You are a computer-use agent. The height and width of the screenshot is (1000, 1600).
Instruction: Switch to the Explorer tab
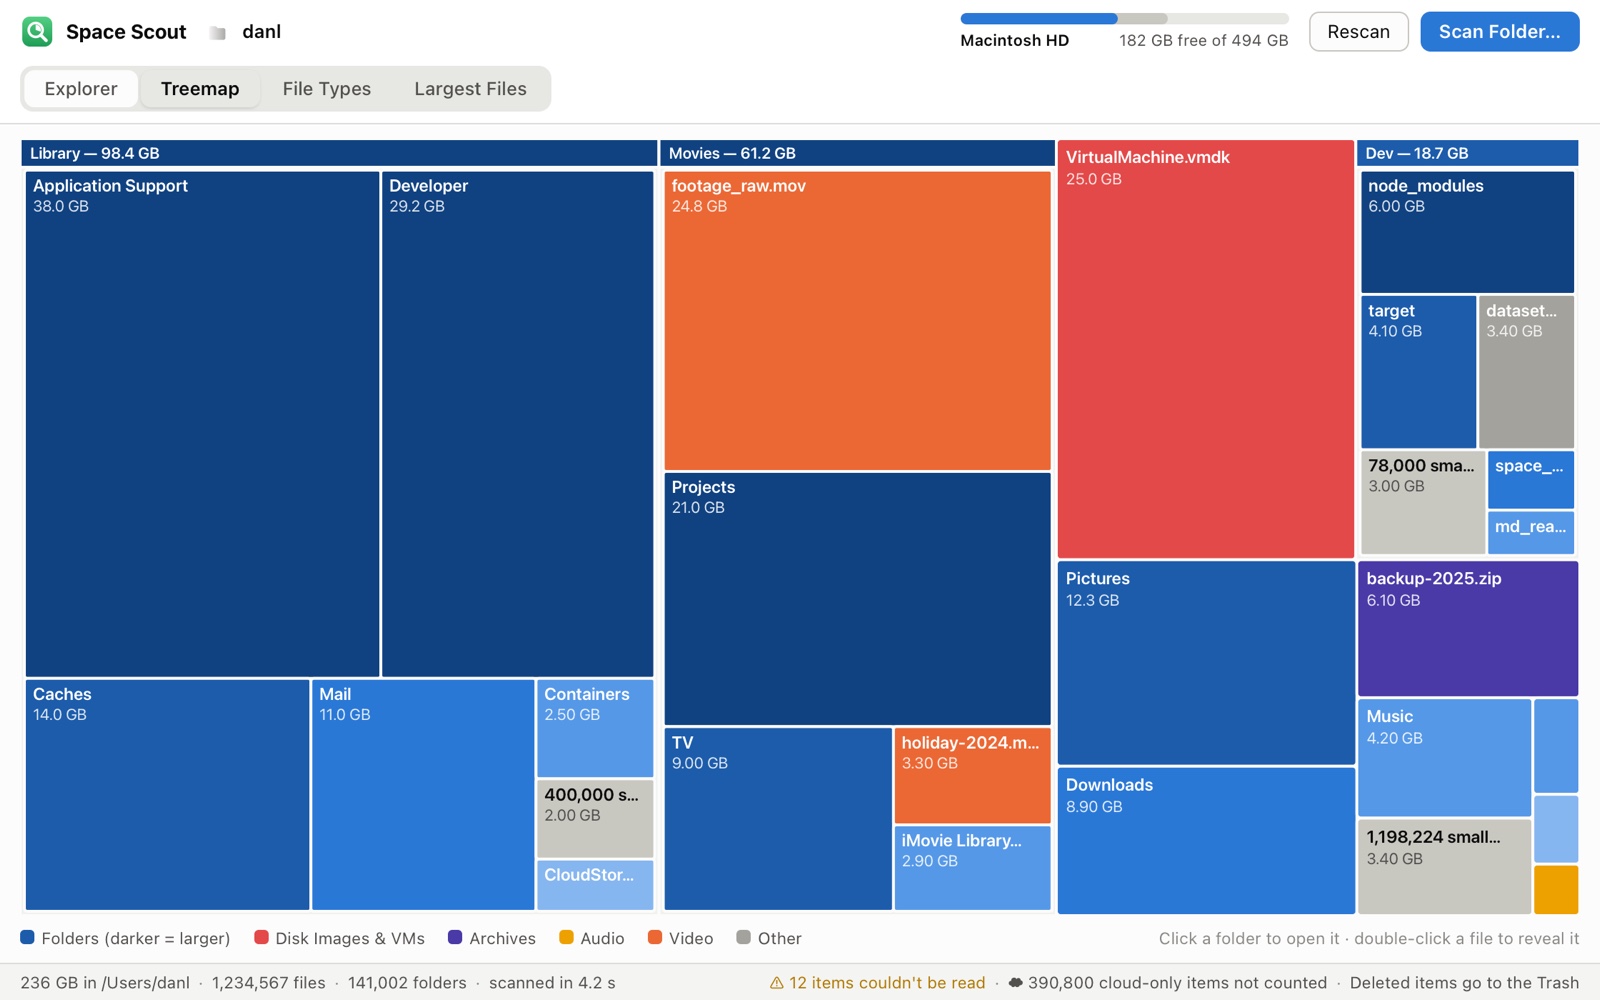tap(81, 89)
